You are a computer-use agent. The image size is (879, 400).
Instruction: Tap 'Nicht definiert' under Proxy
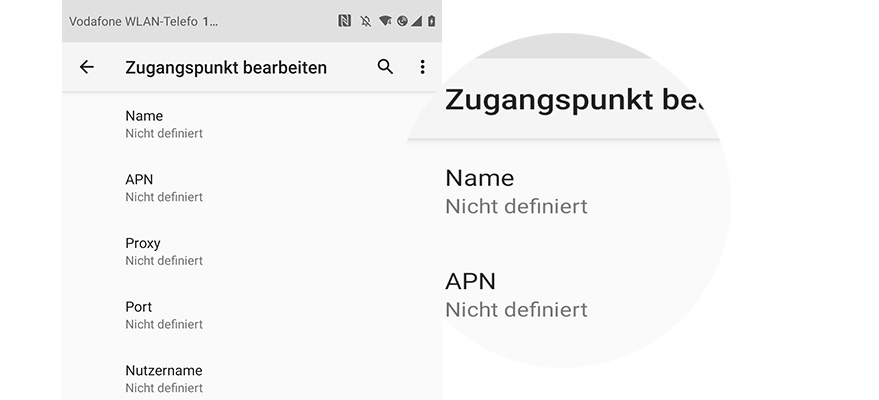[164, 261]
